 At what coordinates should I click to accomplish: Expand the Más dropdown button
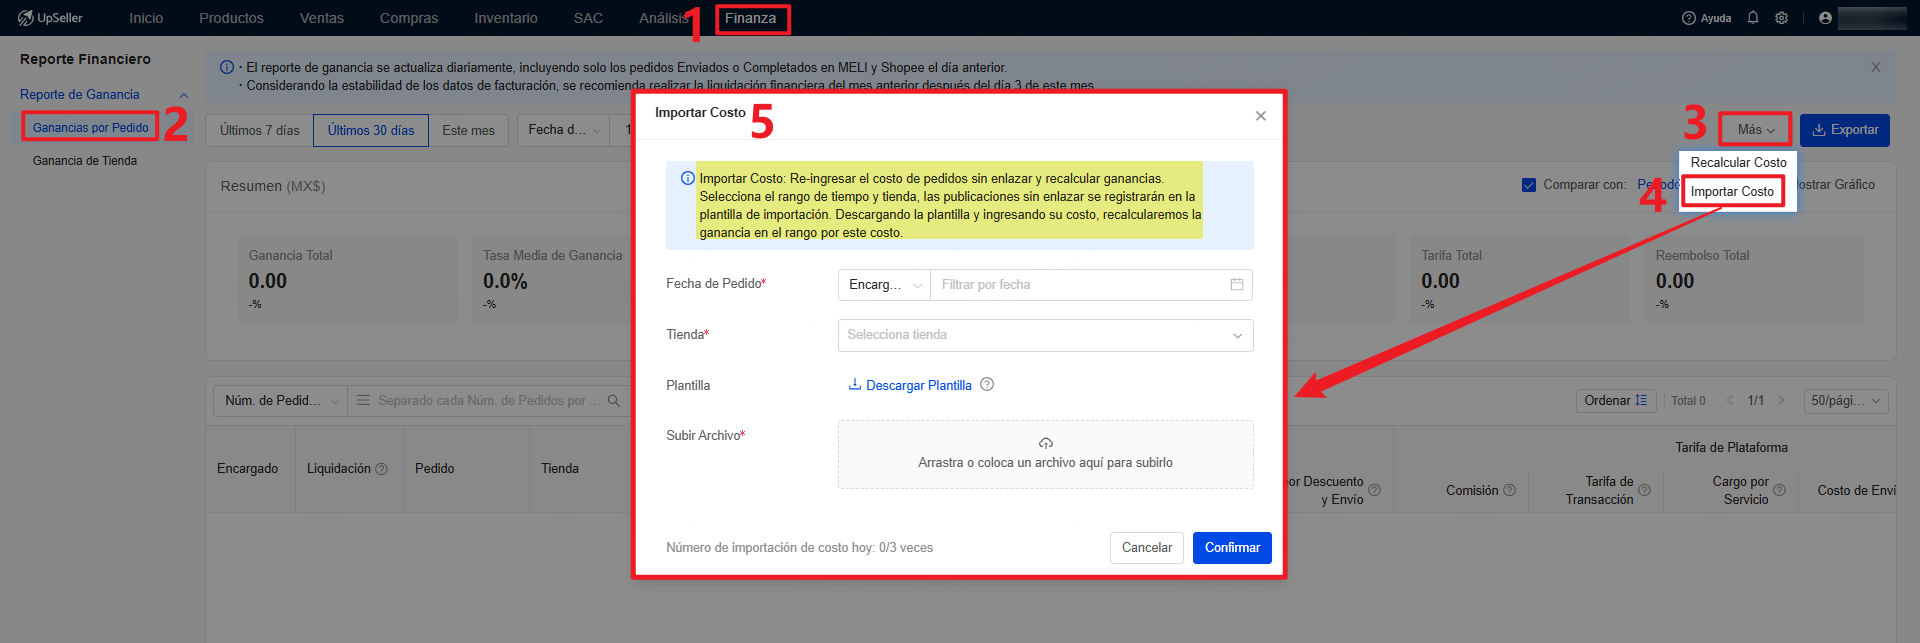point(1755,130)
